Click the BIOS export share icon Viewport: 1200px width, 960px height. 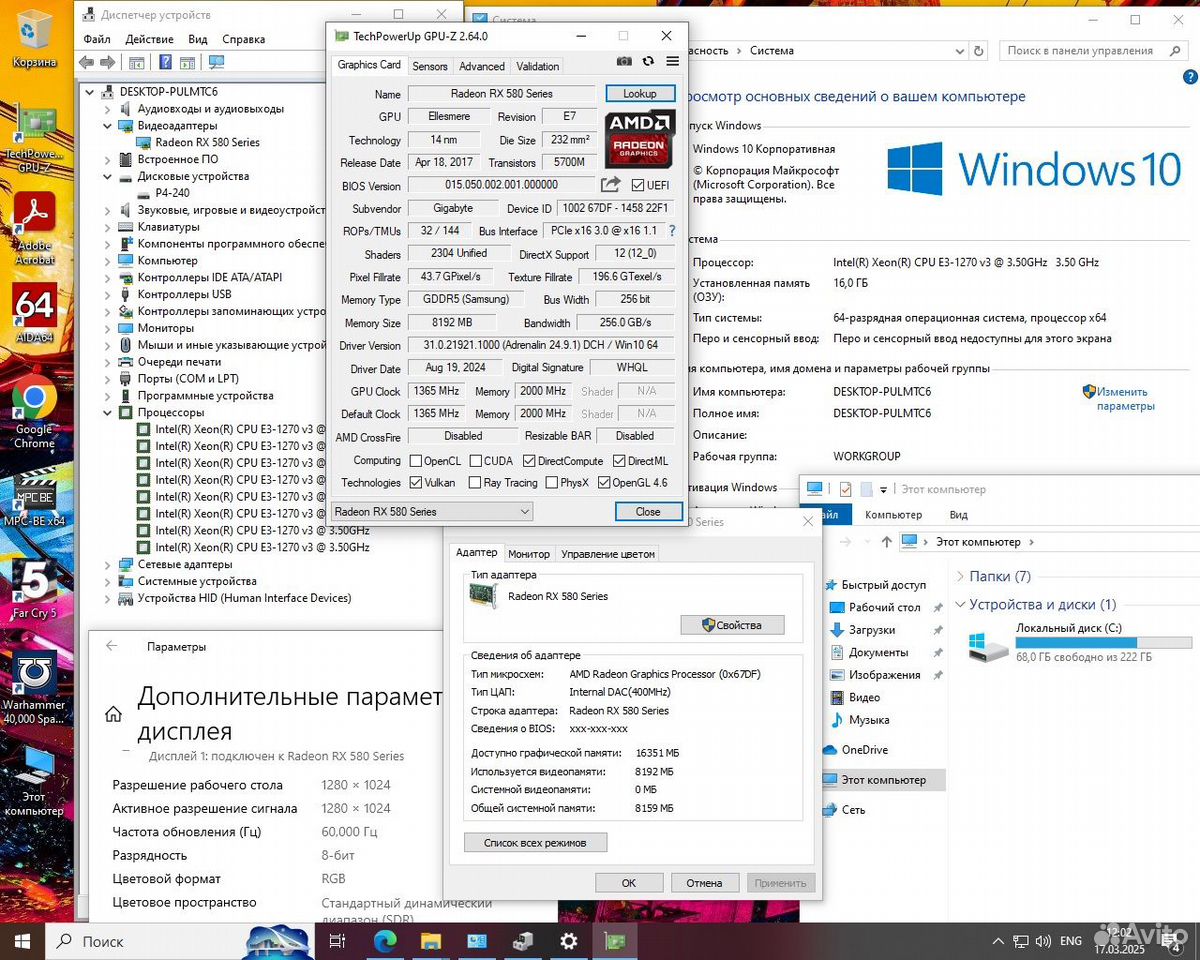(x=610, y=185)
